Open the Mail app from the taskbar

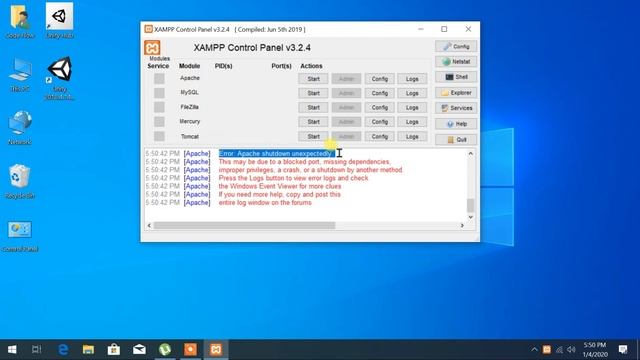coord(139,349)
